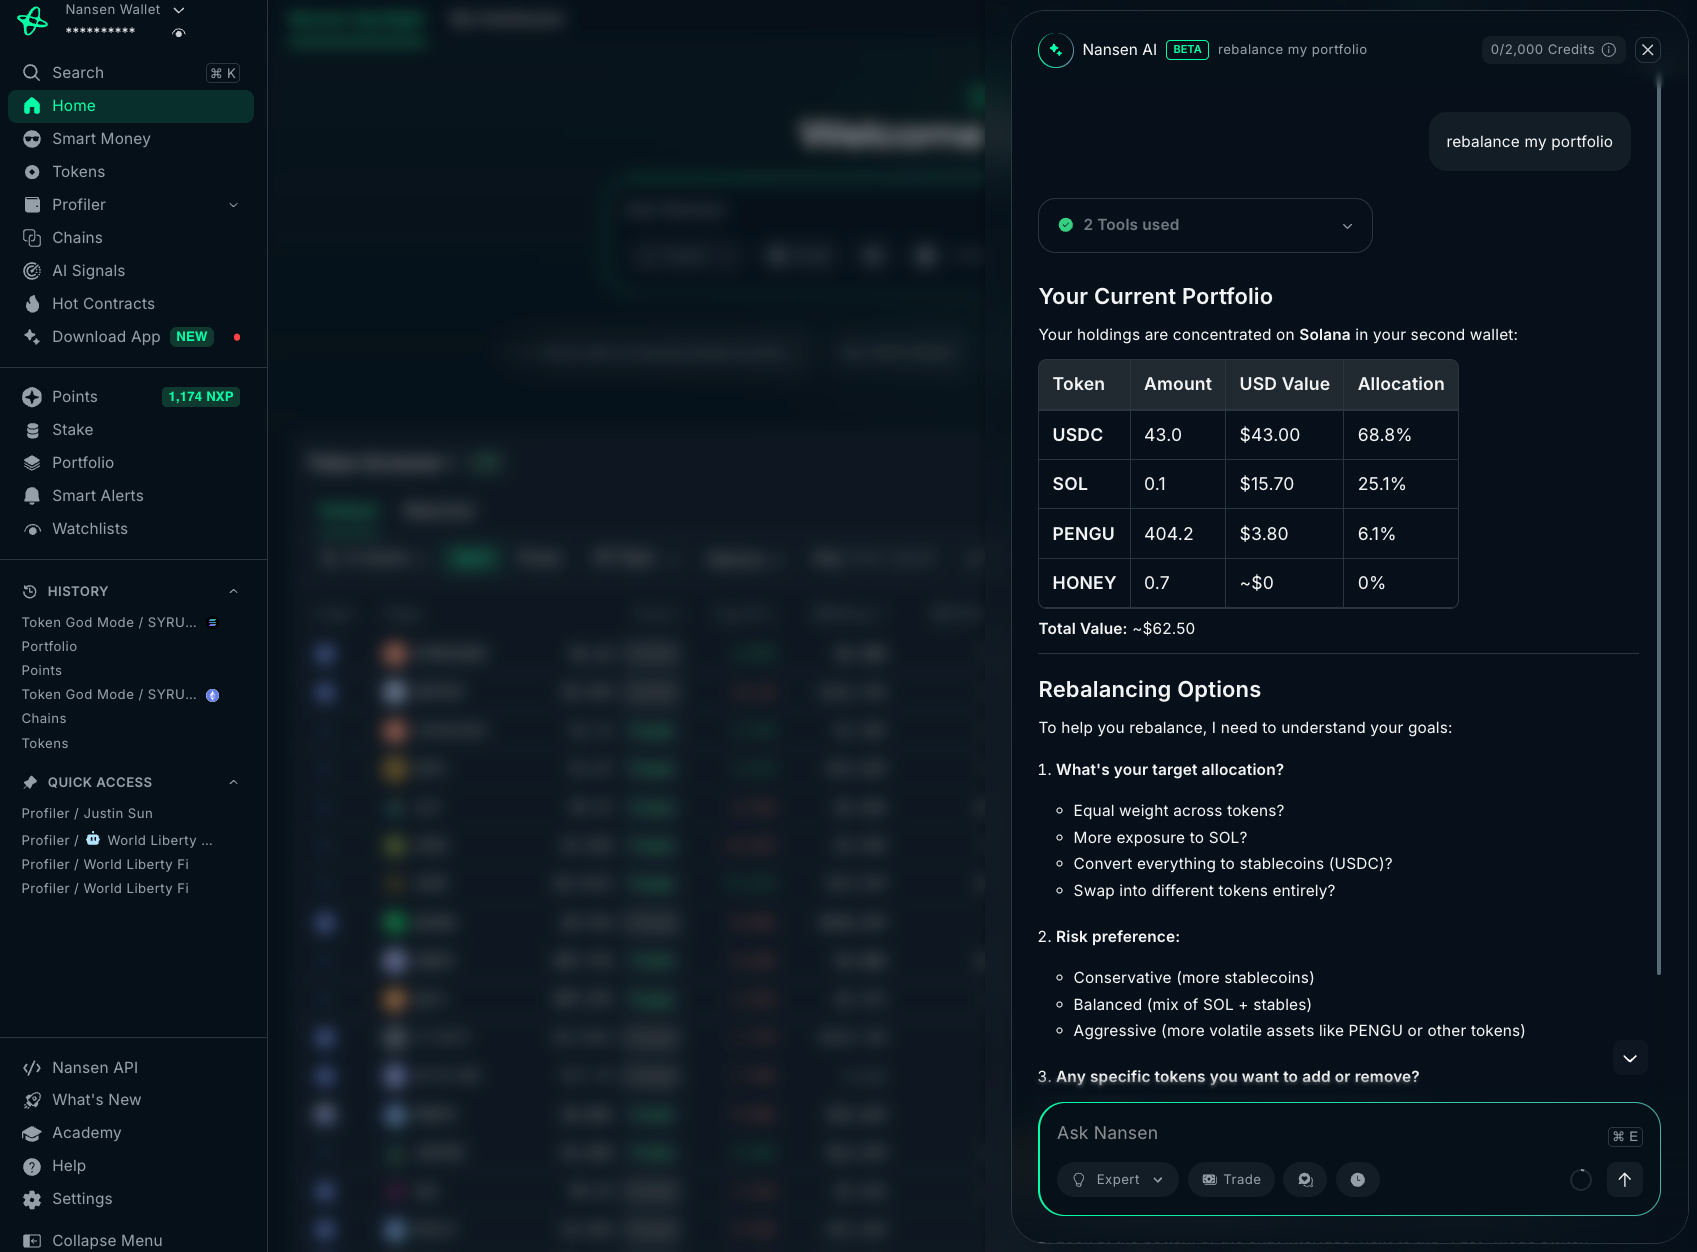
Task: Select Portfolio in the sidebar
Action: pos(83,463)
